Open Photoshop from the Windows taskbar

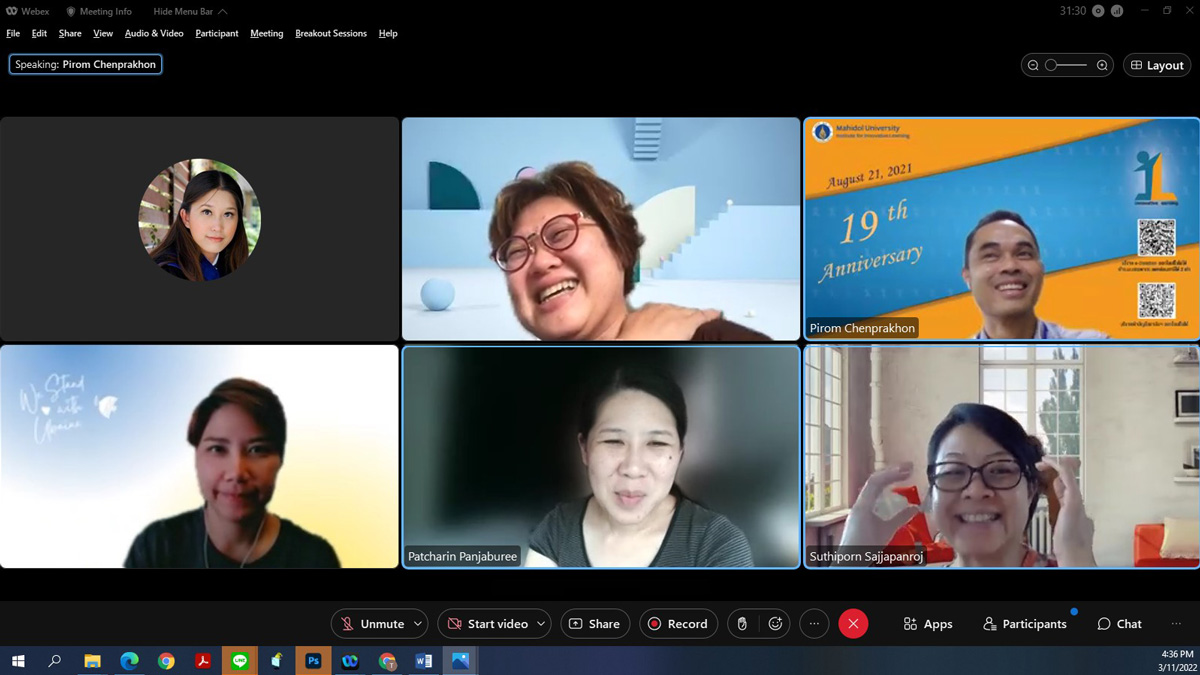pyautogui.click(x=313, y=661)
